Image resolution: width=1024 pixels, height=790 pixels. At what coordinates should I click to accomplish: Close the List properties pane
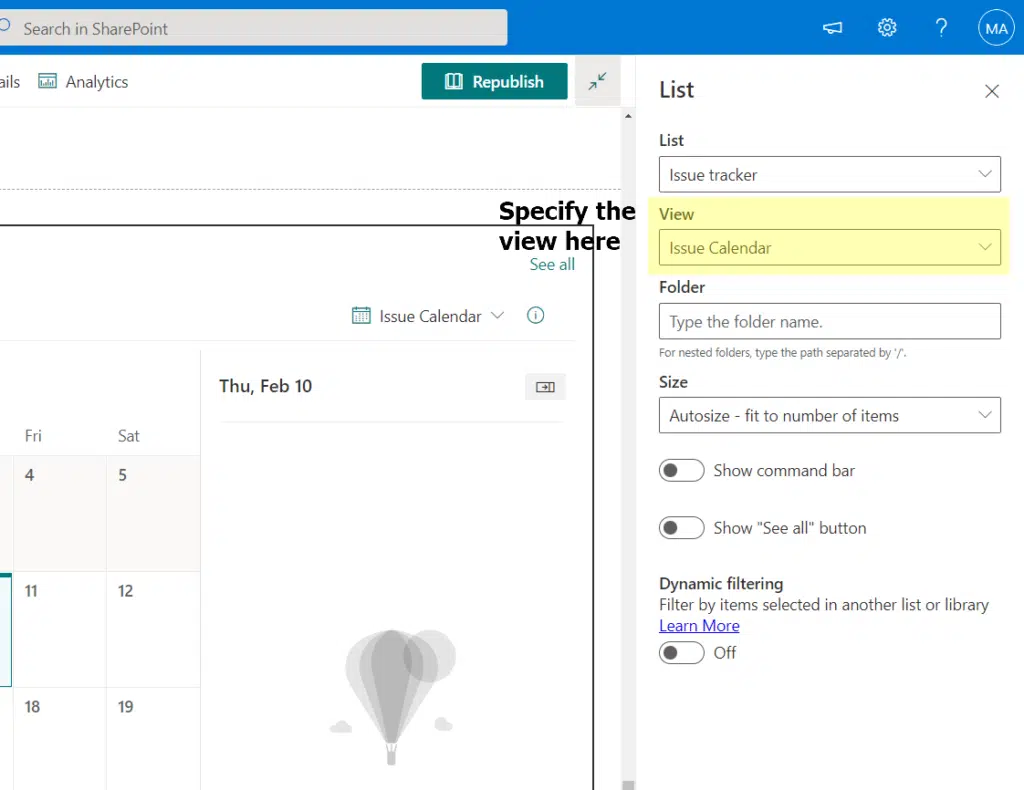[x=991, y=91]
